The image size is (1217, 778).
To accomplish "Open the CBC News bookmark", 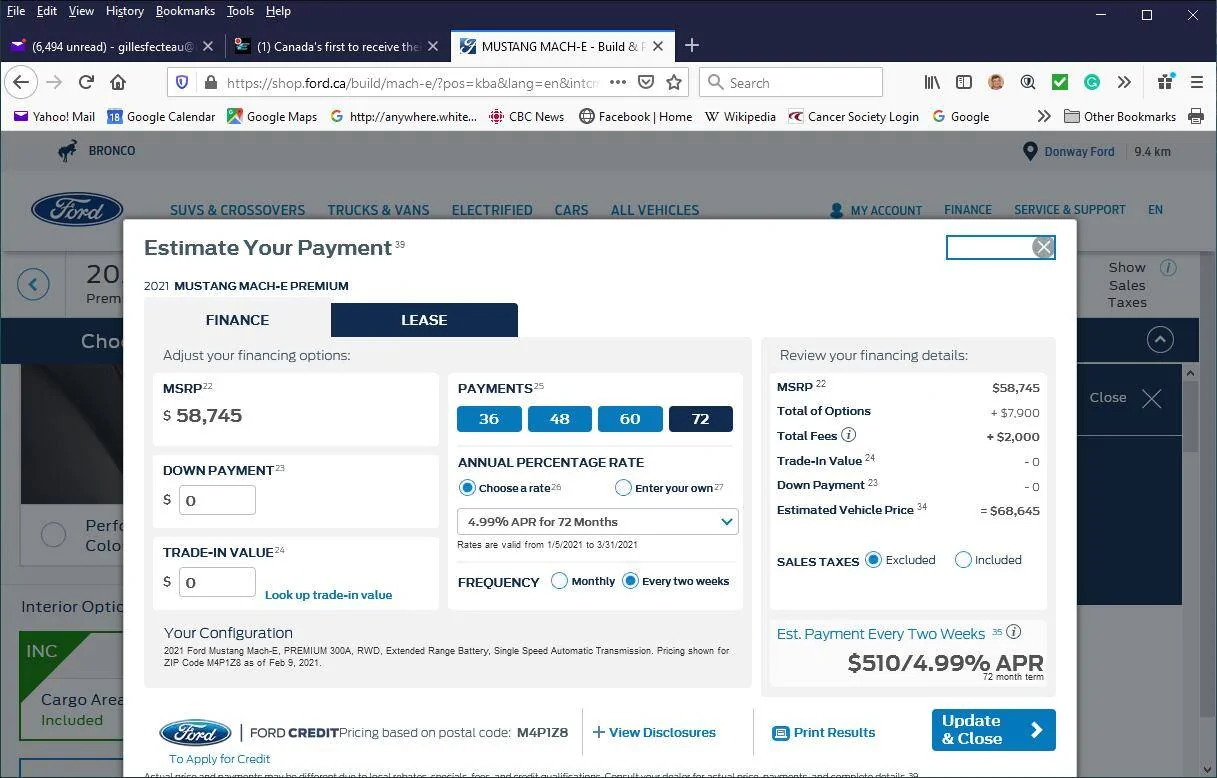I will pyautogui.click(x=526, y=116).
